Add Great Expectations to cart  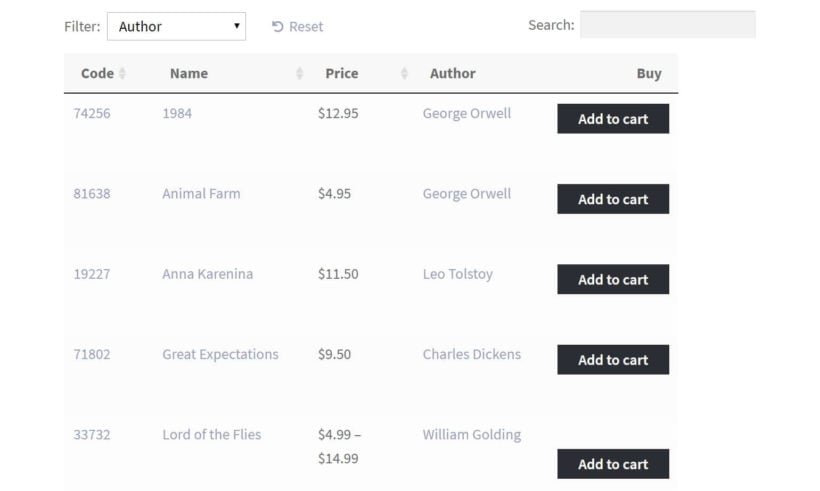613,359
